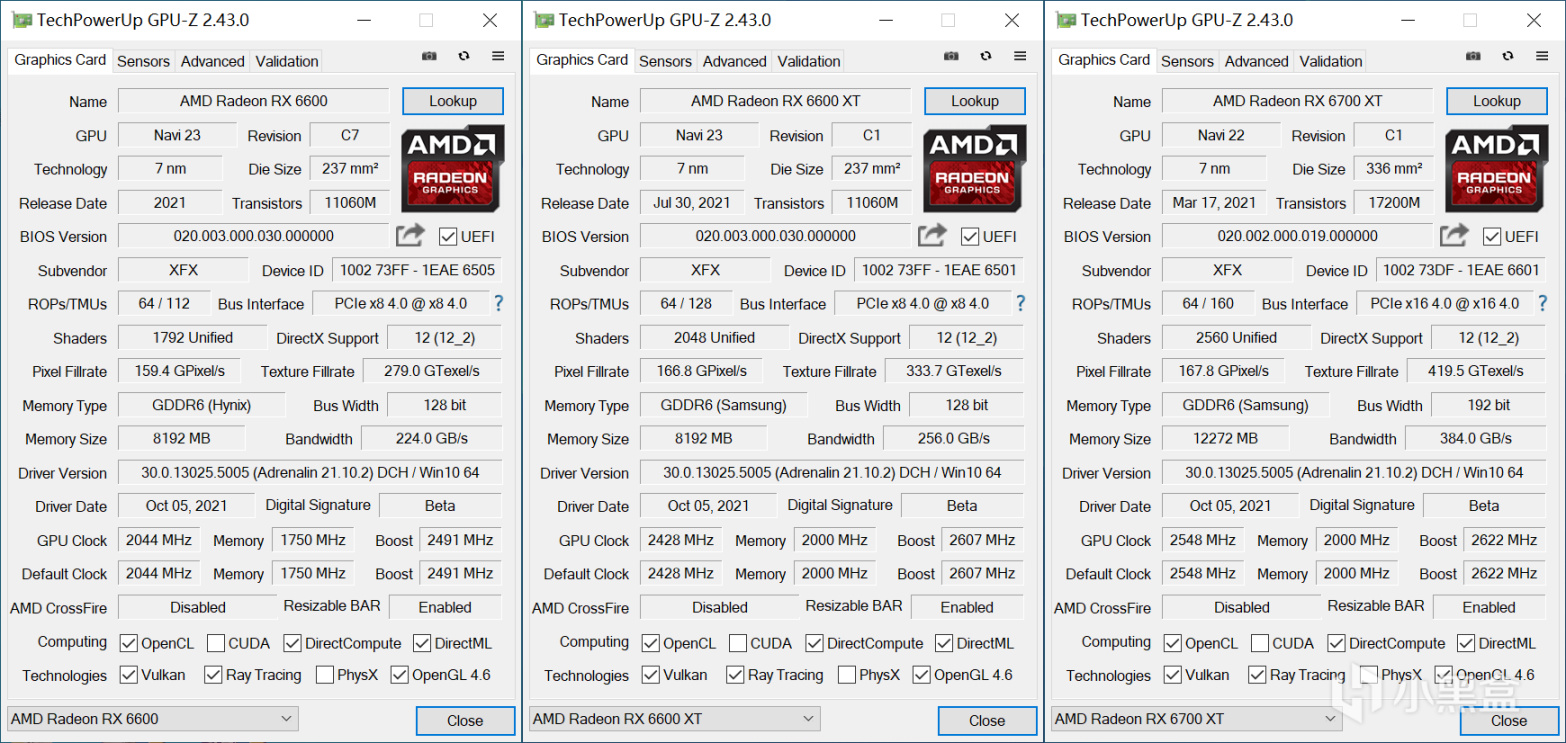Screen dimensions: 1566x743
Task: Save BIOS via share icon, RX 6600 XT window
Action: pyautogui.click(x=932, y=236)
